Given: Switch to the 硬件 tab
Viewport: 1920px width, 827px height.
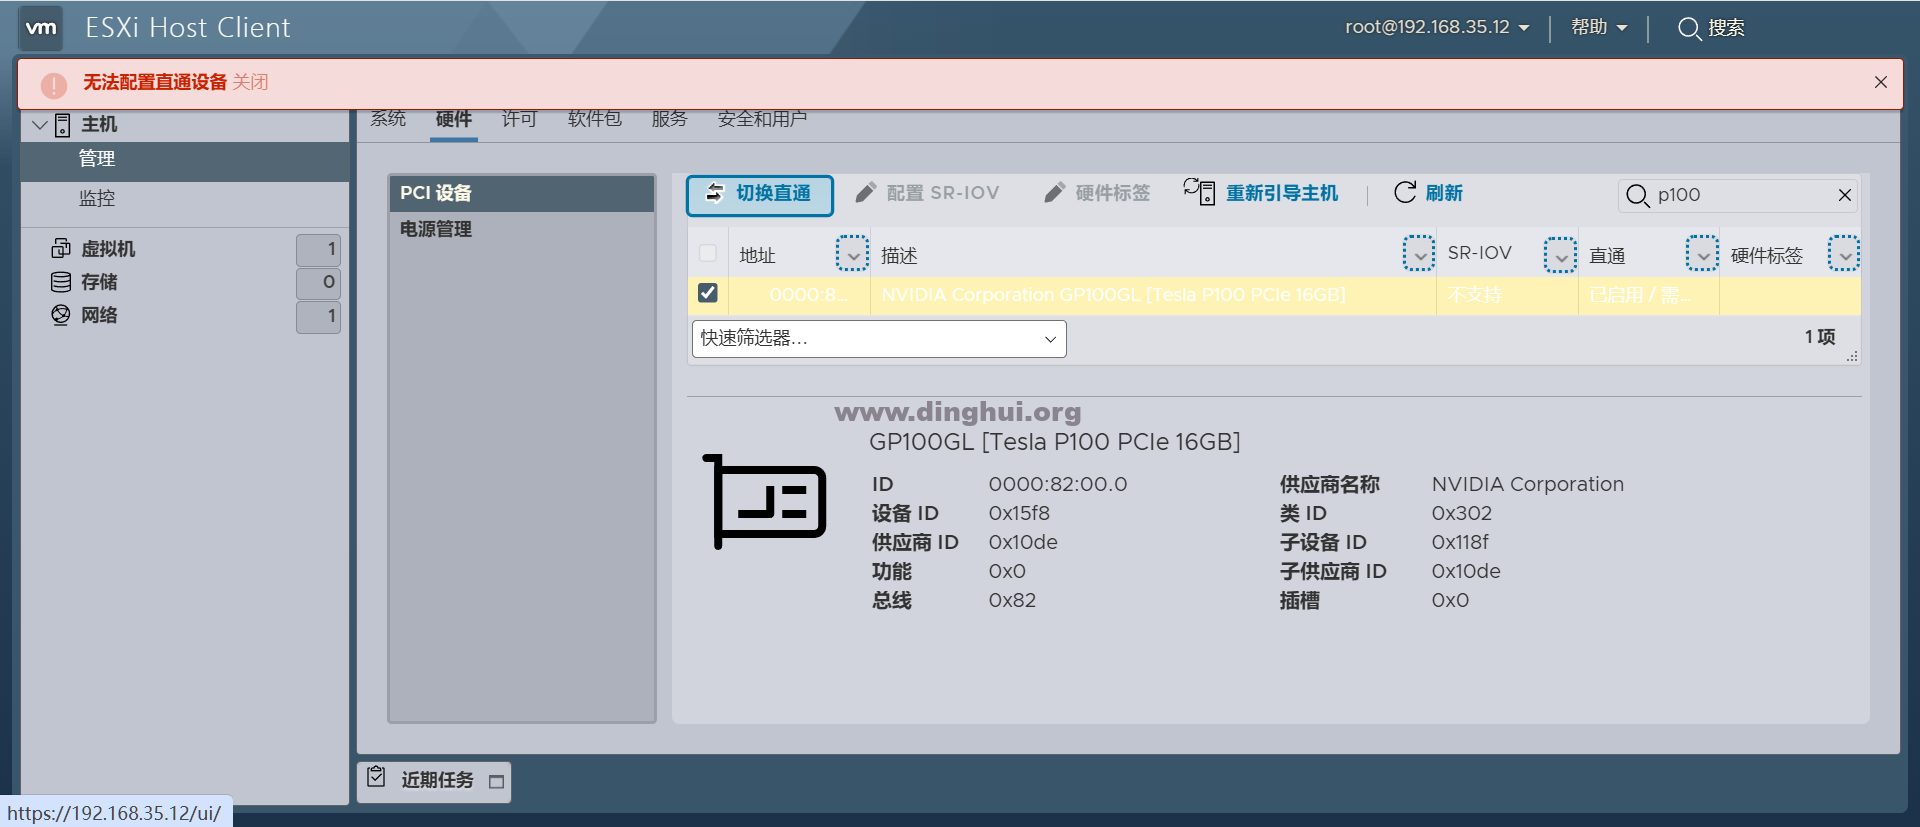Looking at the screenshot, I should point(454,119).
